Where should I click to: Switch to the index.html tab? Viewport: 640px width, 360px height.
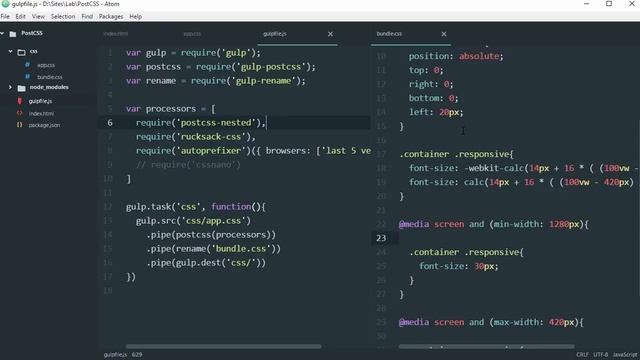[116, 34]
